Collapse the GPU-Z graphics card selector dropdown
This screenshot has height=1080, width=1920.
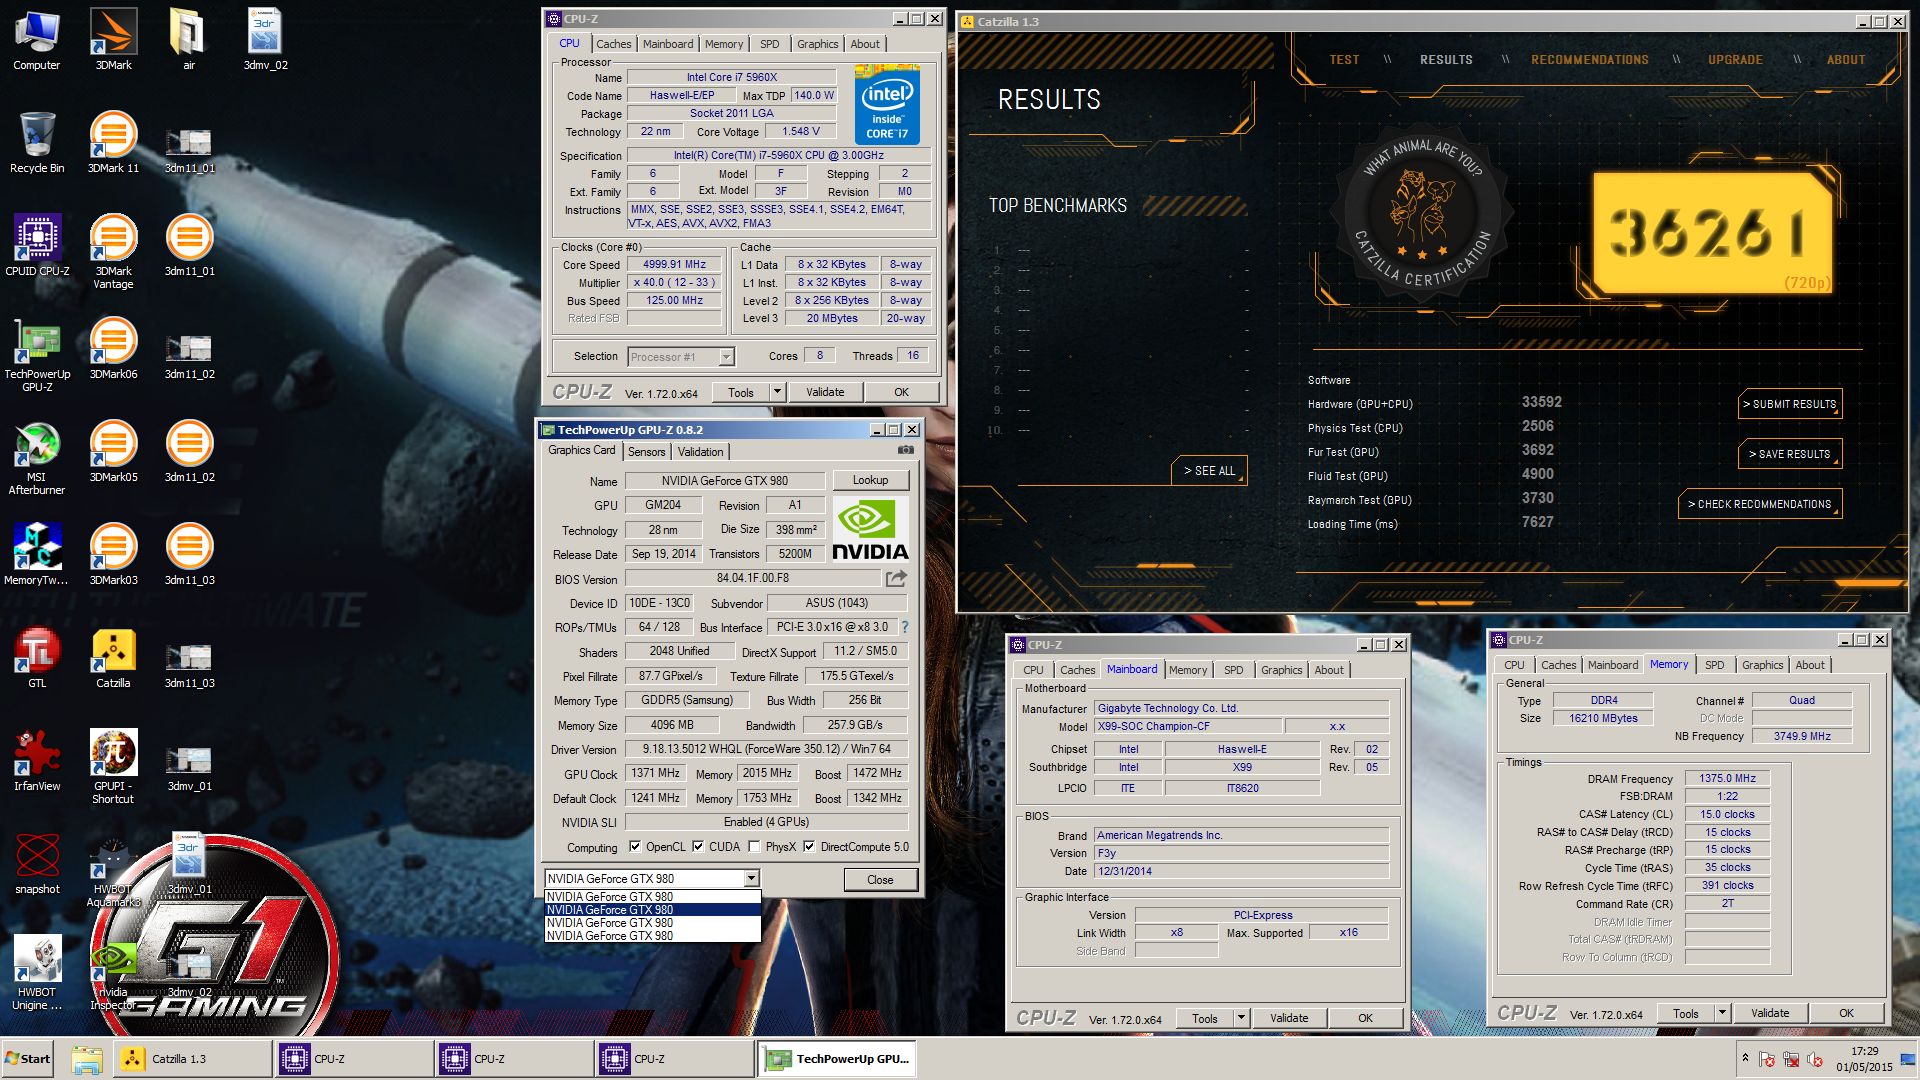coord(751,879)
